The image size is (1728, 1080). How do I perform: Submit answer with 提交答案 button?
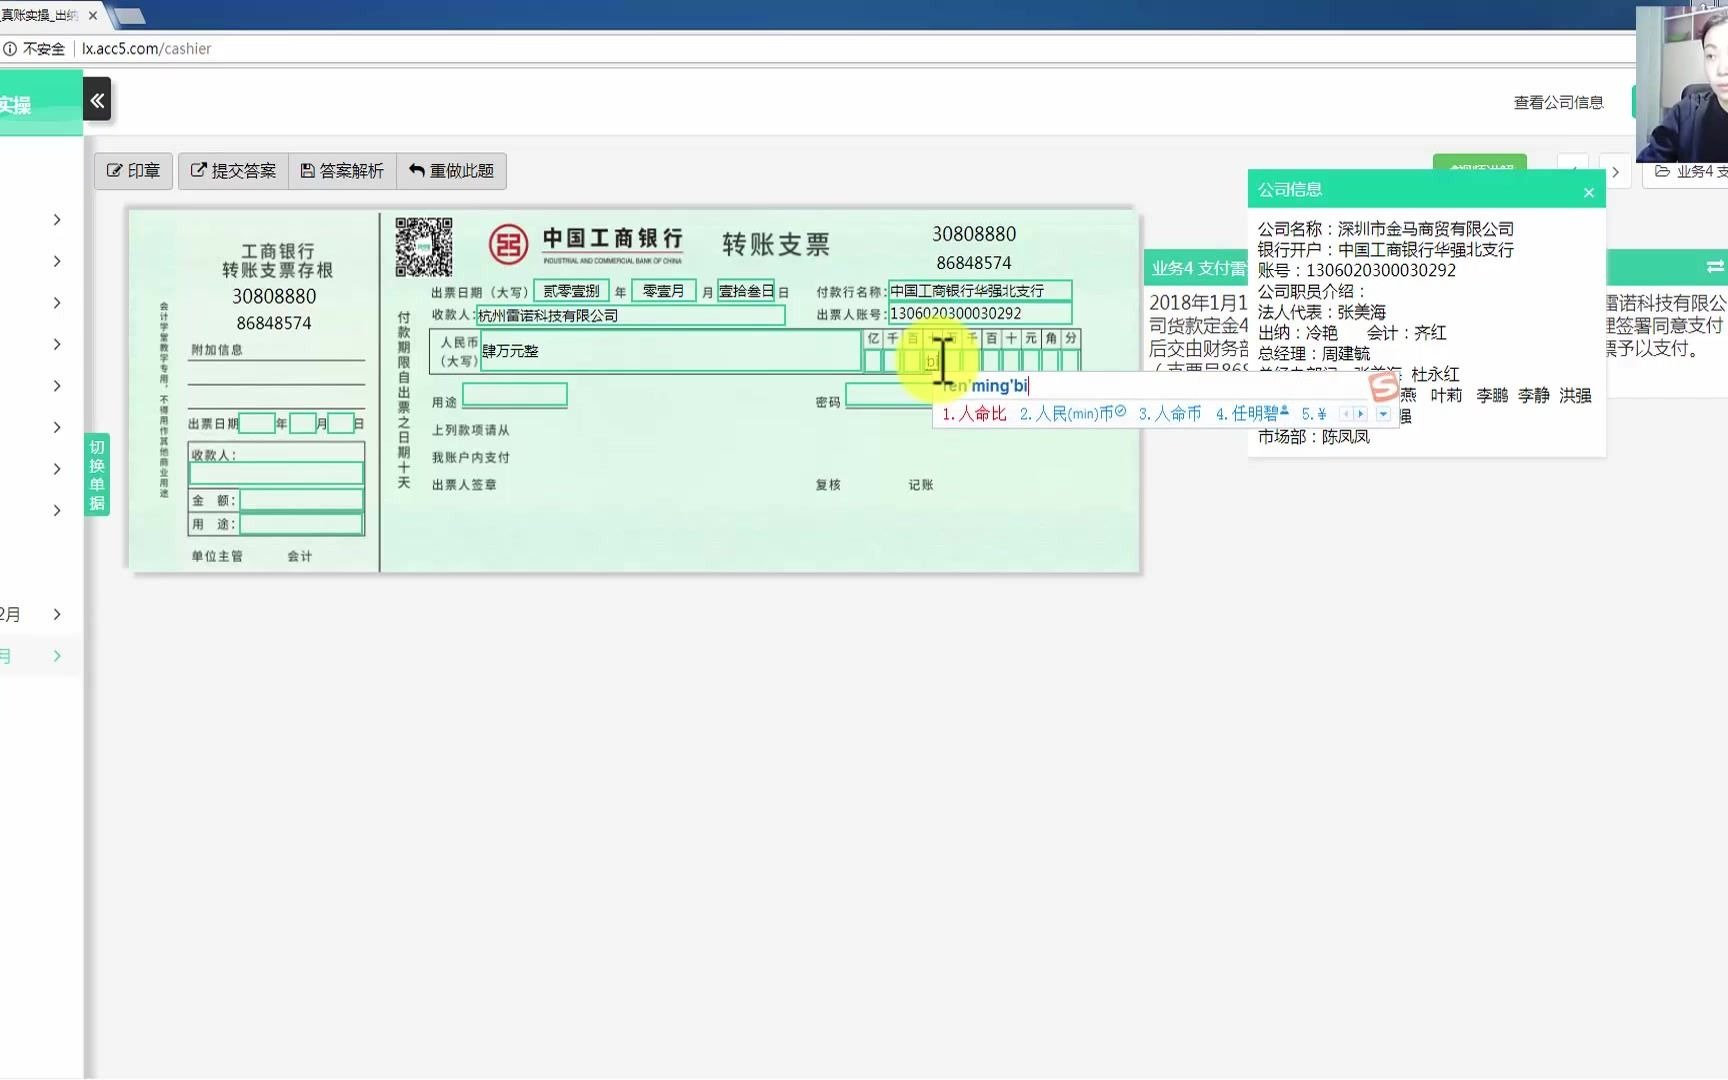(x=234, y=171)
